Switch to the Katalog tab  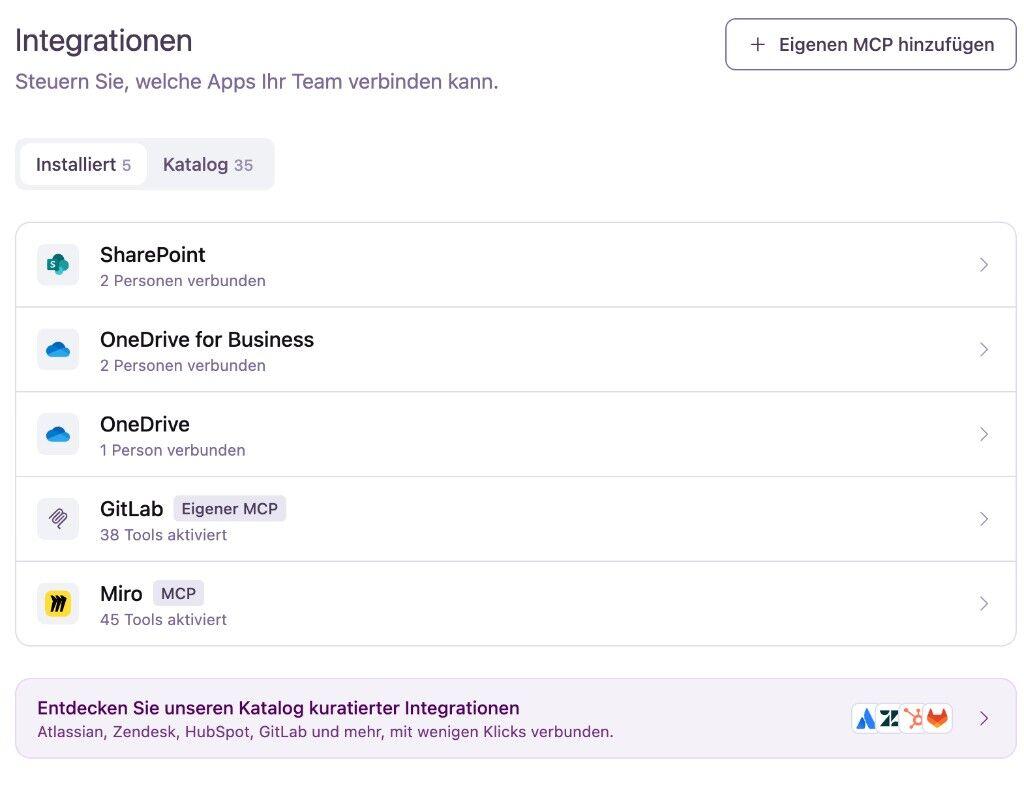pyautogui.click(x=208, y=165)
